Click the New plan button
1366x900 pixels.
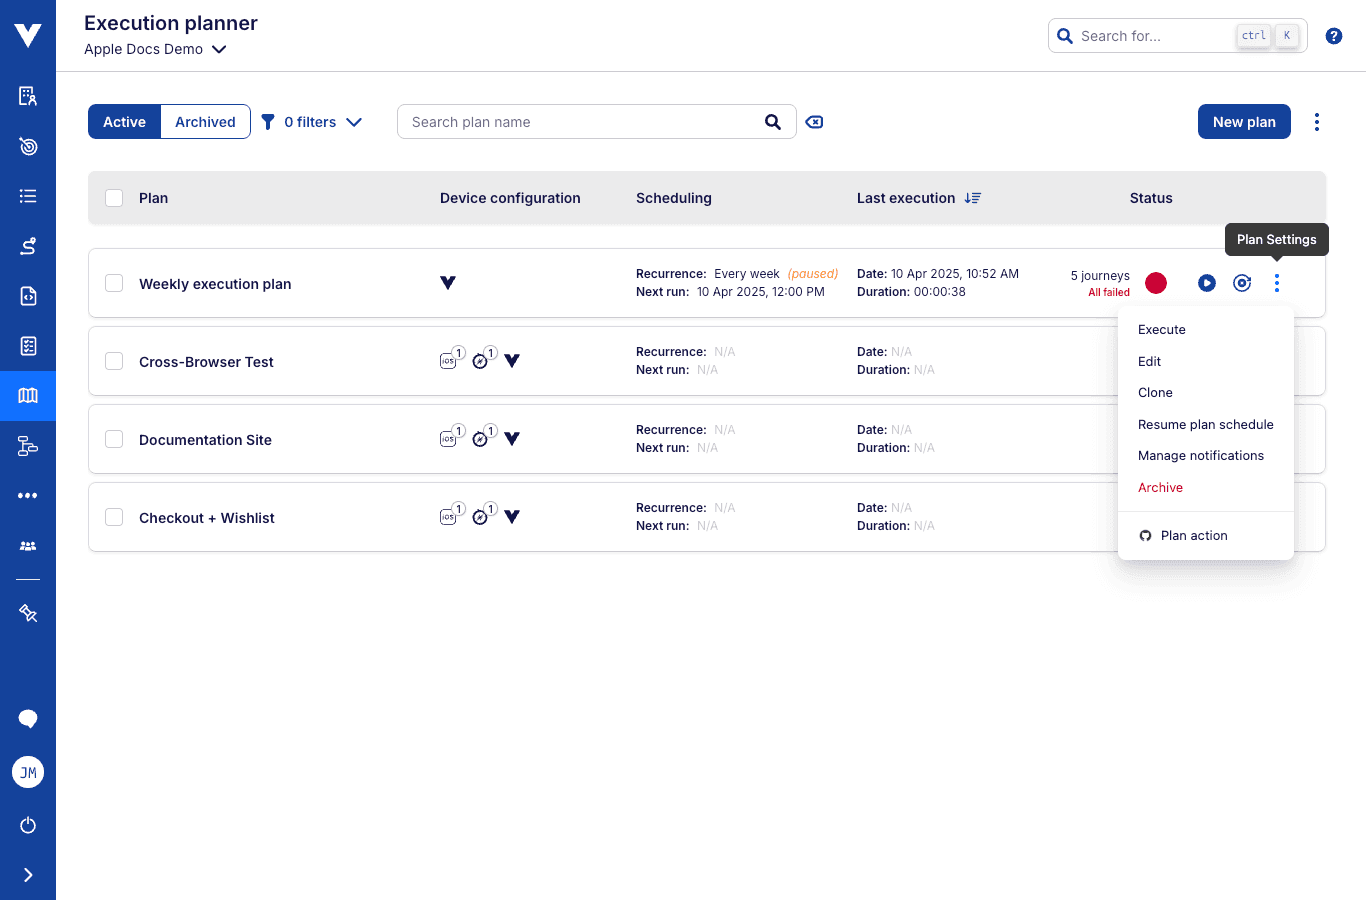pos(1244,121)
